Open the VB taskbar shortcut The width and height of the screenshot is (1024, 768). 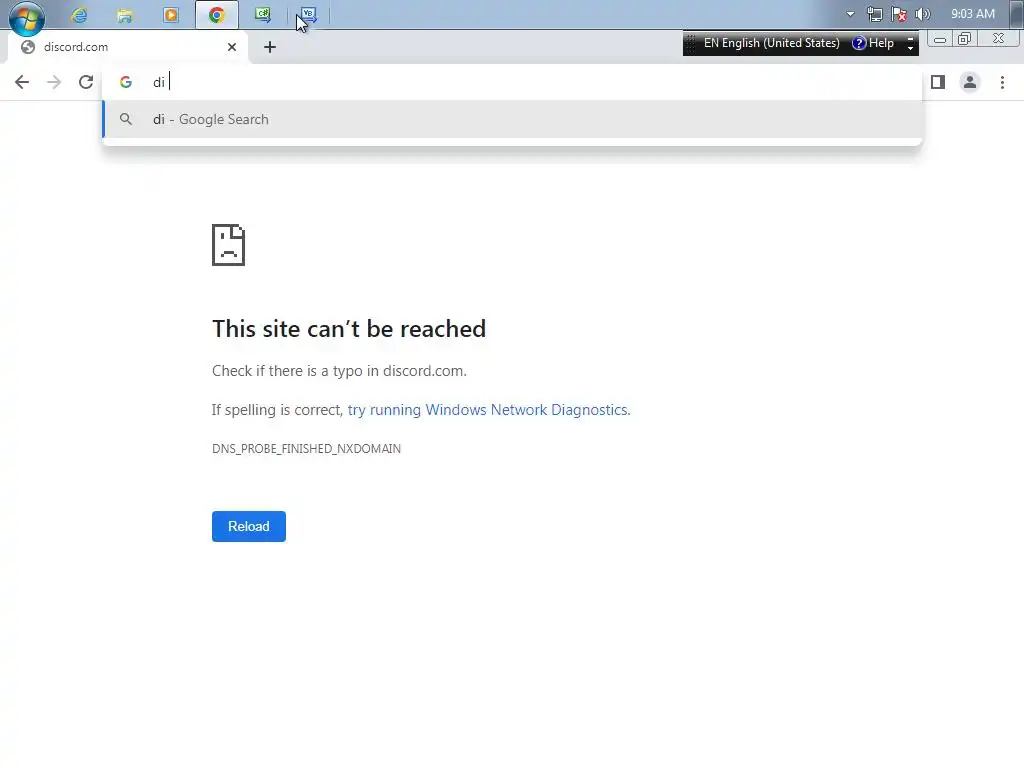(x=308, y=15)
